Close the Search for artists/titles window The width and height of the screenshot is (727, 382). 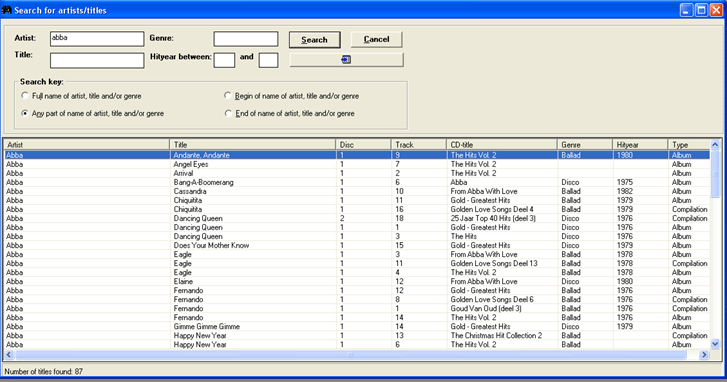716,10
